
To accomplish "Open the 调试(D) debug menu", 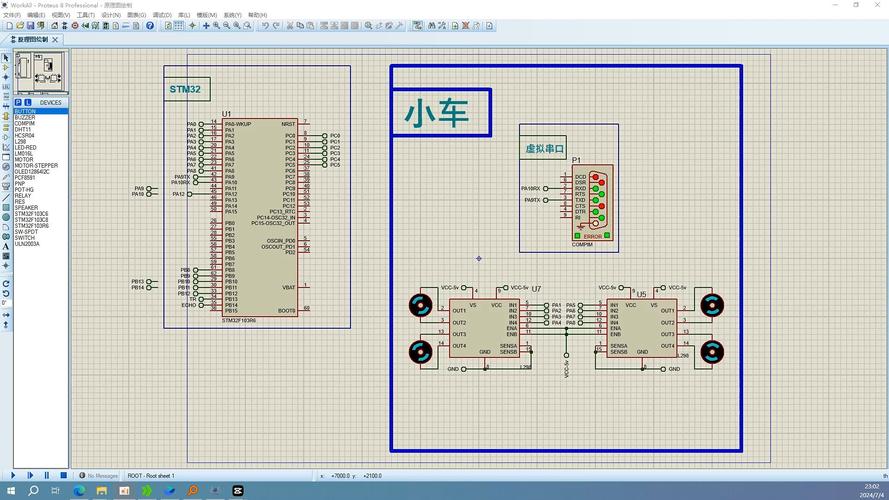I will point(161,15).
